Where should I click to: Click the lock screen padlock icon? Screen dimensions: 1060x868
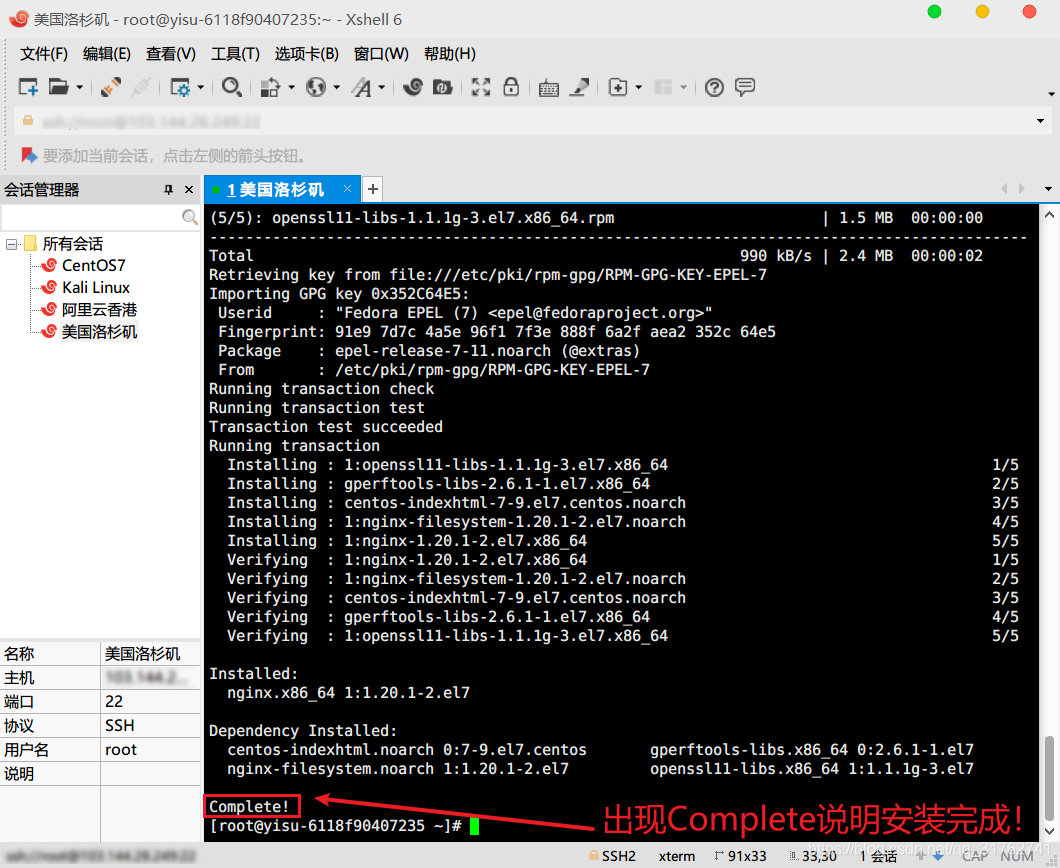511,87
